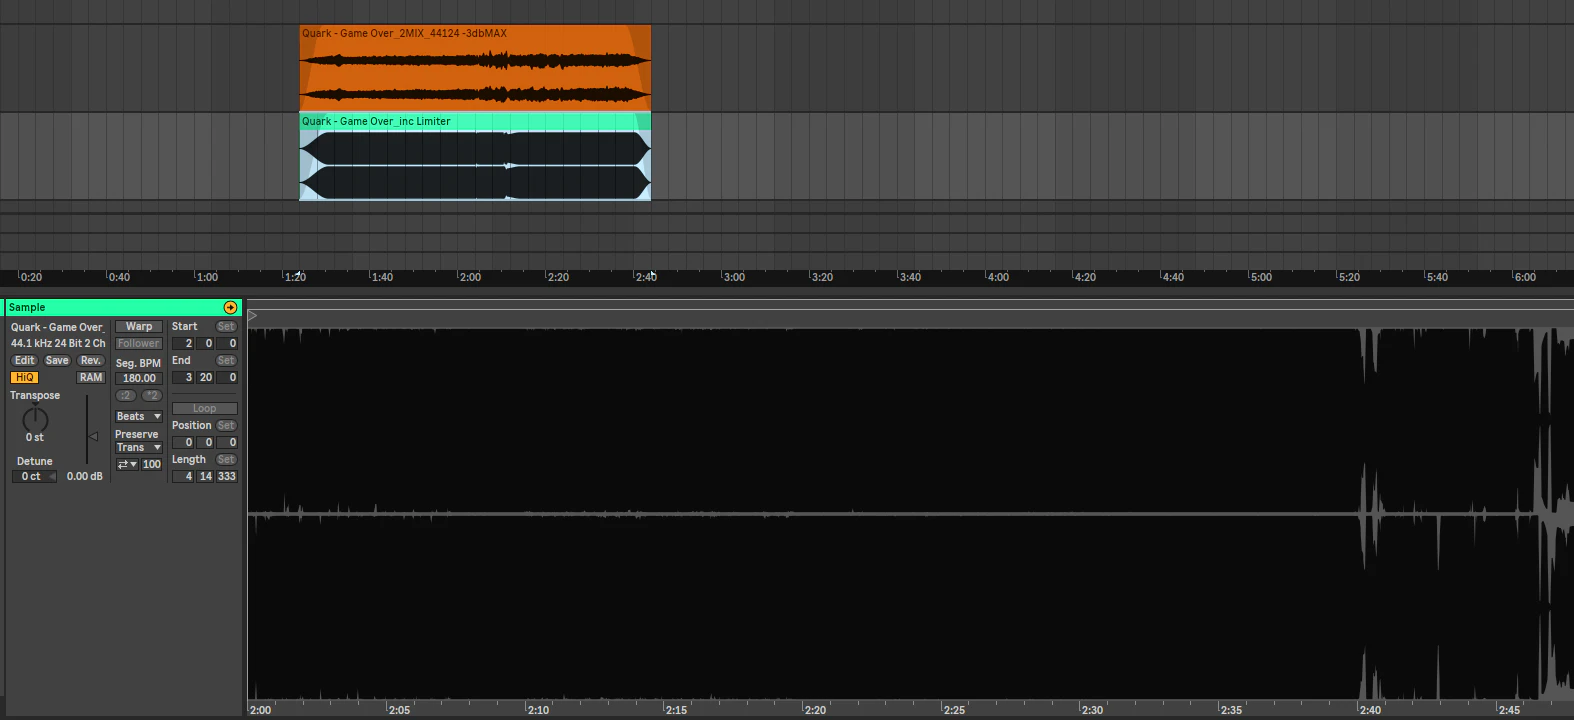
Task: Open the Beats warp mode dropdown
Action: click(x=139, y=416)
